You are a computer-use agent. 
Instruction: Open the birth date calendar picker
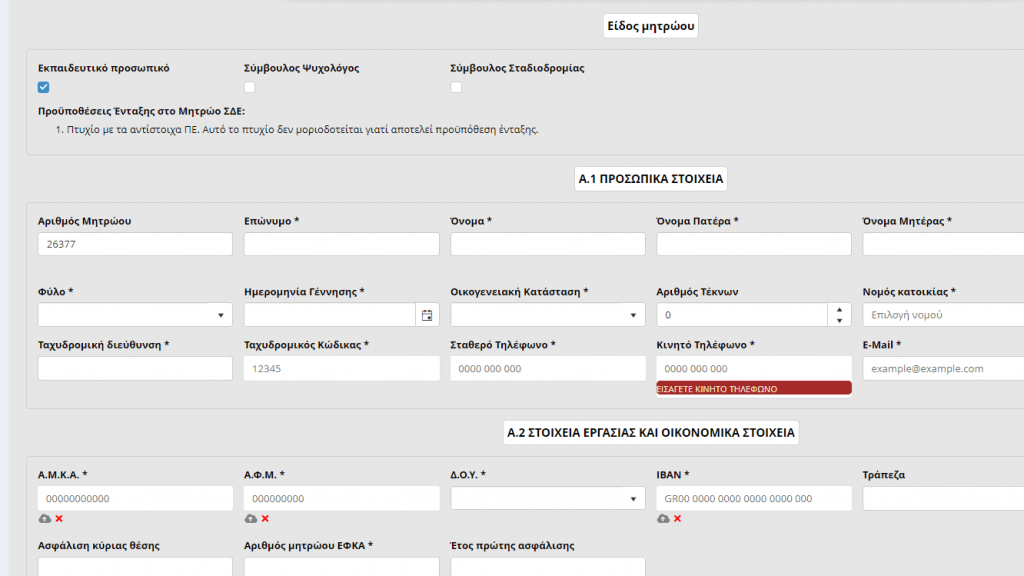[x=427, y=315]
